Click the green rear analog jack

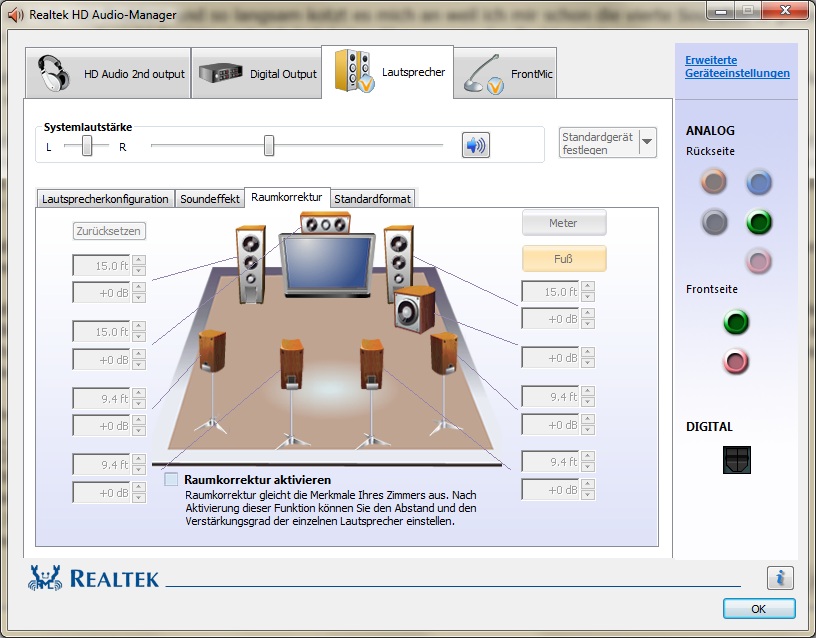(x=759, y=222)
